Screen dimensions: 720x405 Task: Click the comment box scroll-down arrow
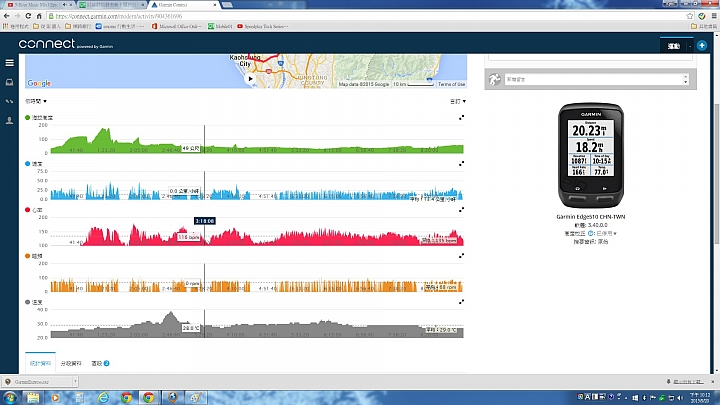click(686, 82)
